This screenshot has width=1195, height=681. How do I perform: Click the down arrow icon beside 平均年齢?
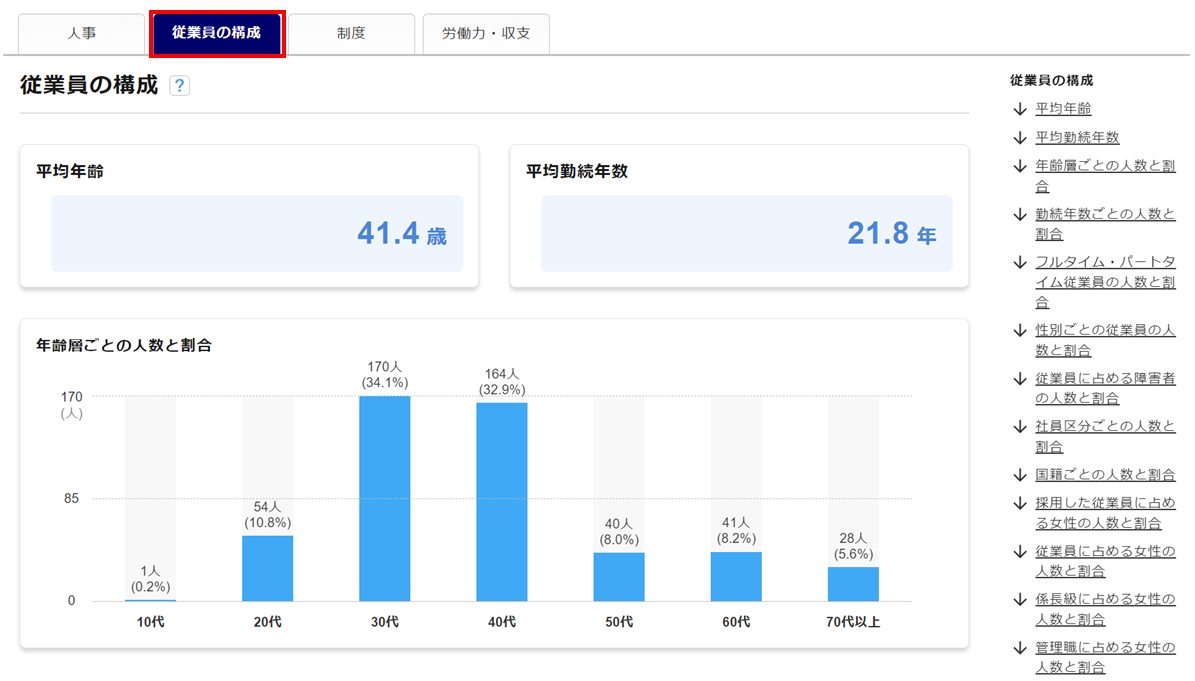point(1020,110)
